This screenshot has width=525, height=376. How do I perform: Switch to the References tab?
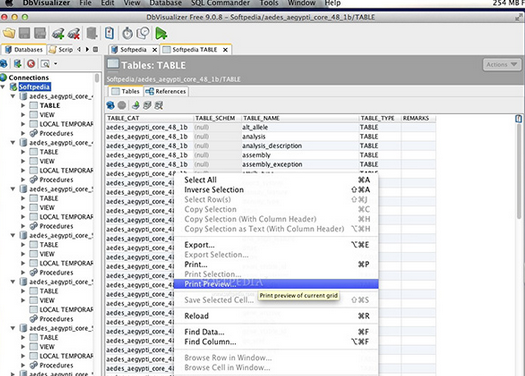click(x=166, y=91)
